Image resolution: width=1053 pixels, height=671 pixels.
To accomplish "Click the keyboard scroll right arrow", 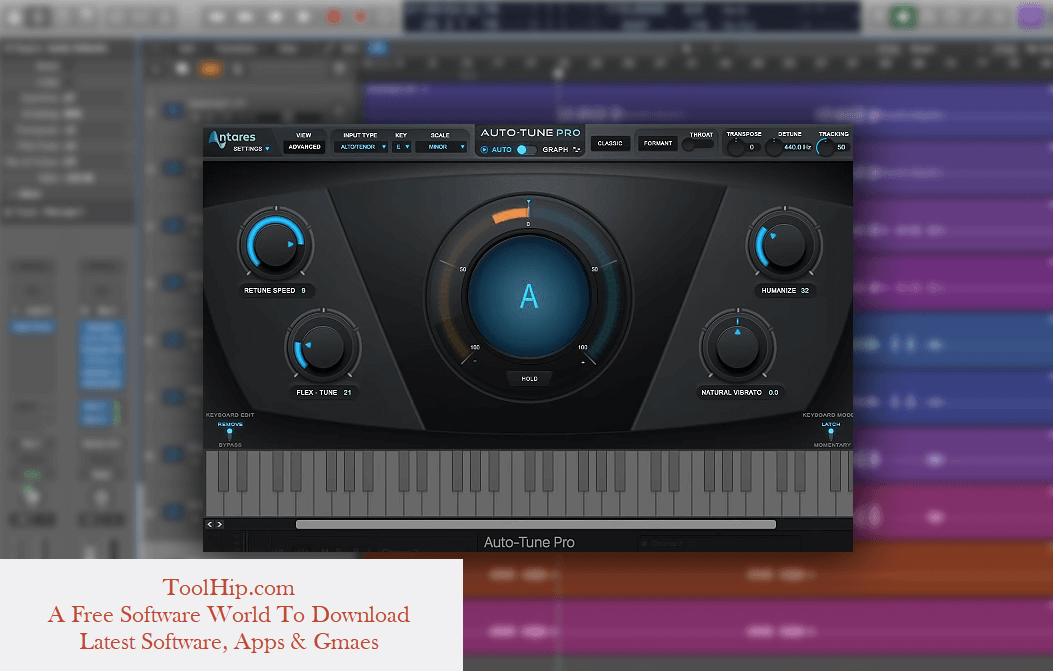I will [220, 525].
